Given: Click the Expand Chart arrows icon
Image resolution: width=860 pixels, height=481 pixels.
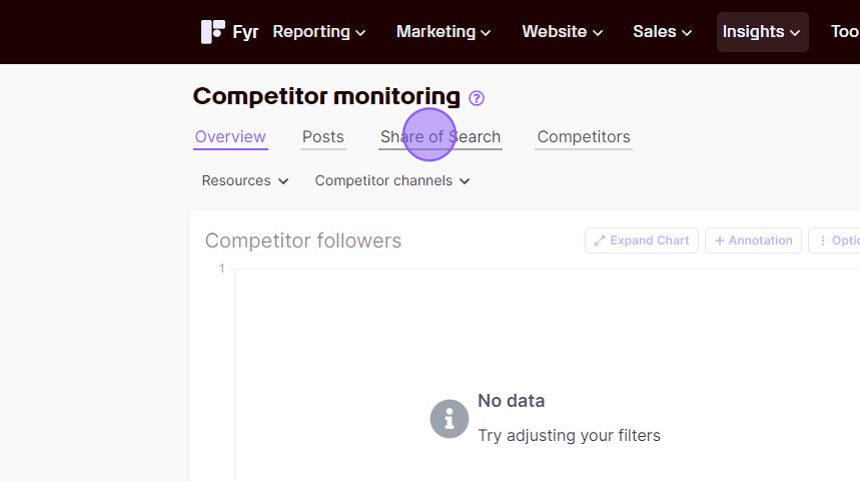Looking at the screenshot, I should click(599, 241).
